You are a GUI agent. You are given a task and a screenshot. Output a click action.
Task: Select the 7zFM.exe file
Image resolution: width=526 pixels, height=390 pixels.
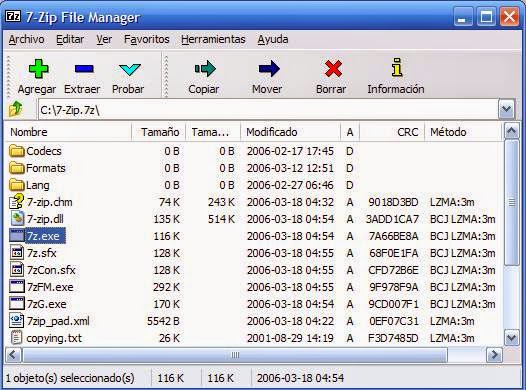[41, 287]
